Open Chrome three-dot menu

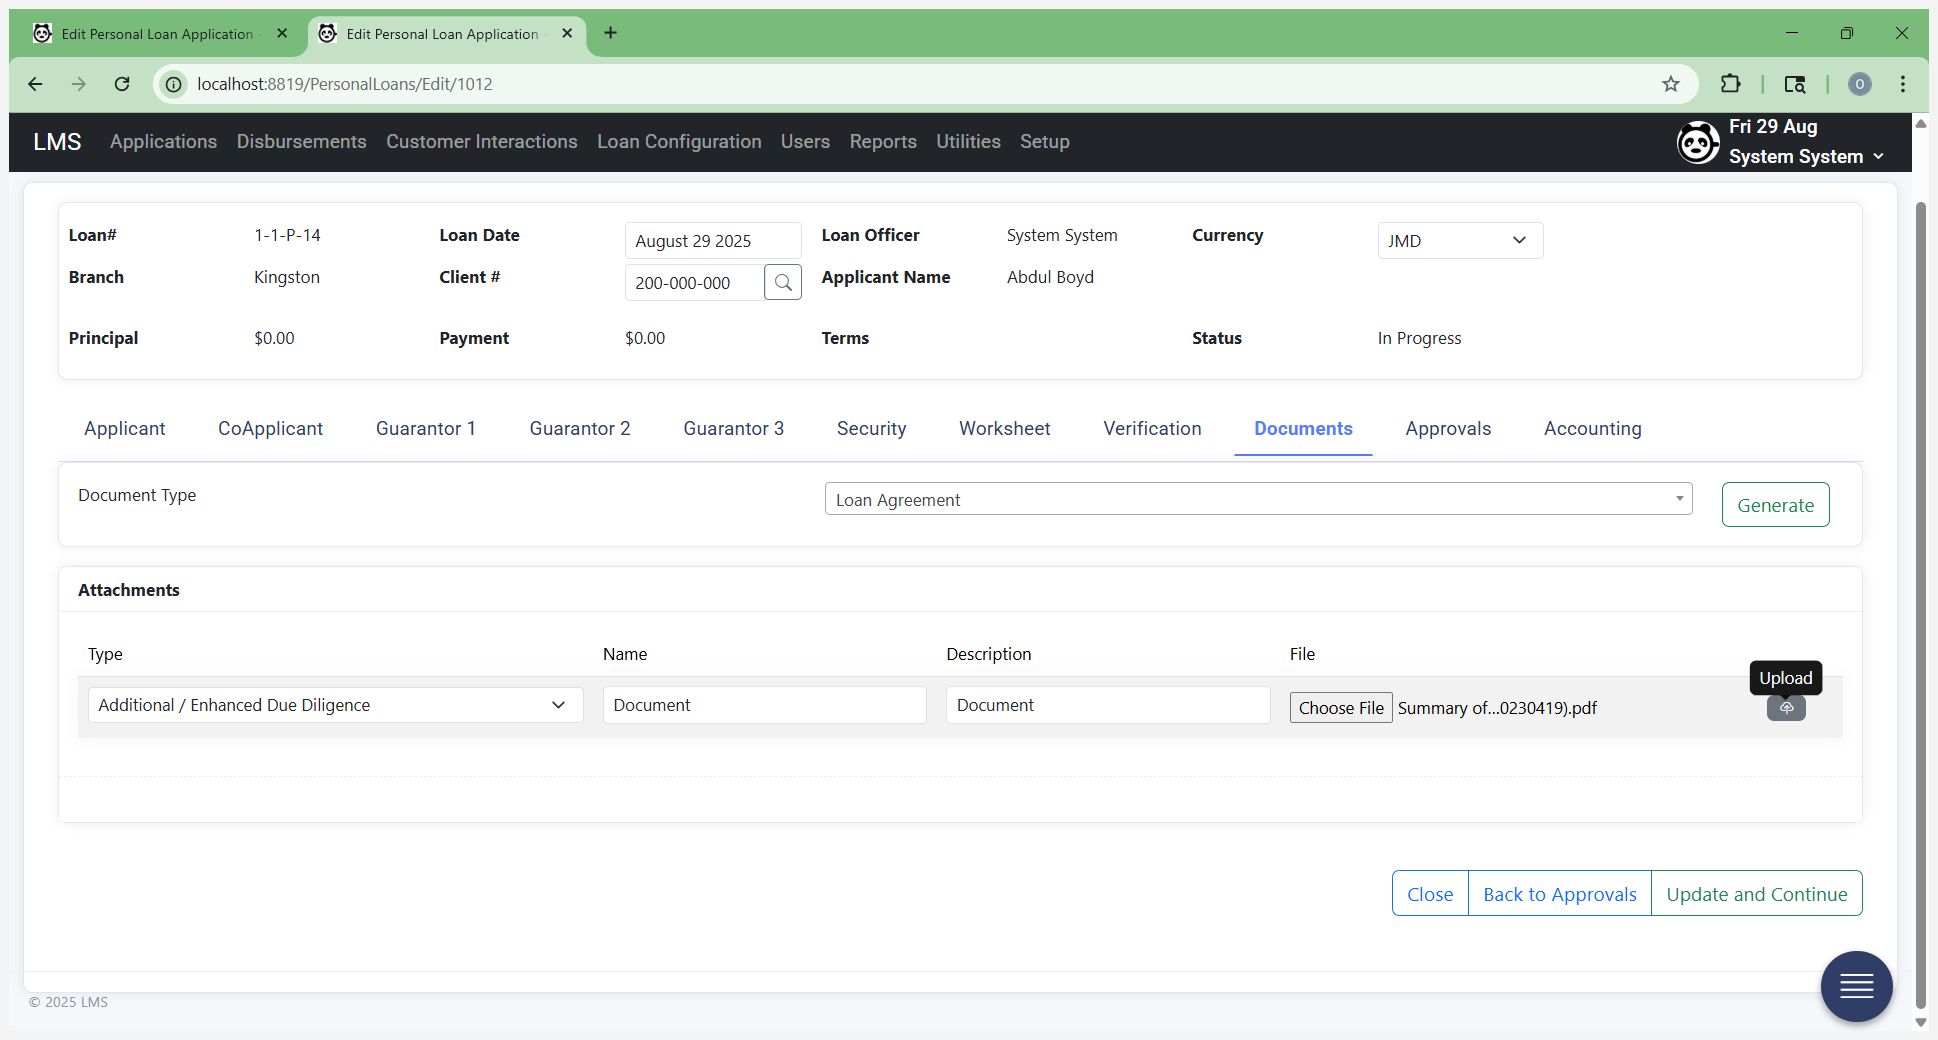pyautogui.click(x=1903, y=84)
